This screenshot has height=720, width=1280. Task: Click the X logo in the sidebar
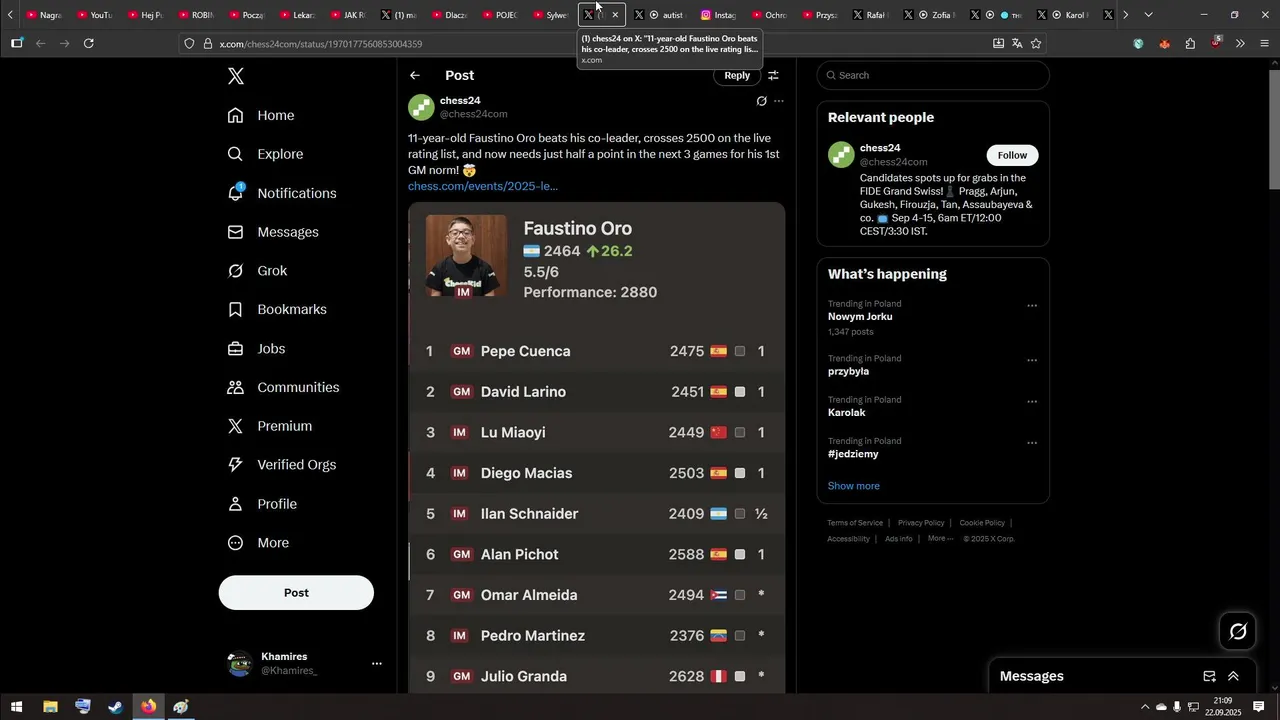coord(236,76)
